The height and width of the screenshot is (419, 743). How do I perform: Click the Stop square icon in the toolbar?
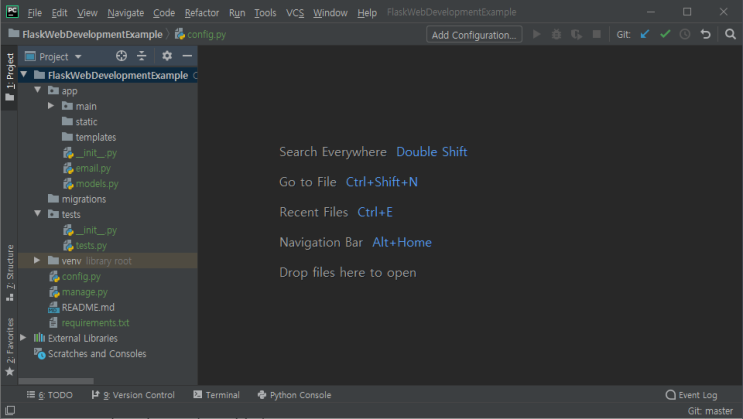pos(597,35)
